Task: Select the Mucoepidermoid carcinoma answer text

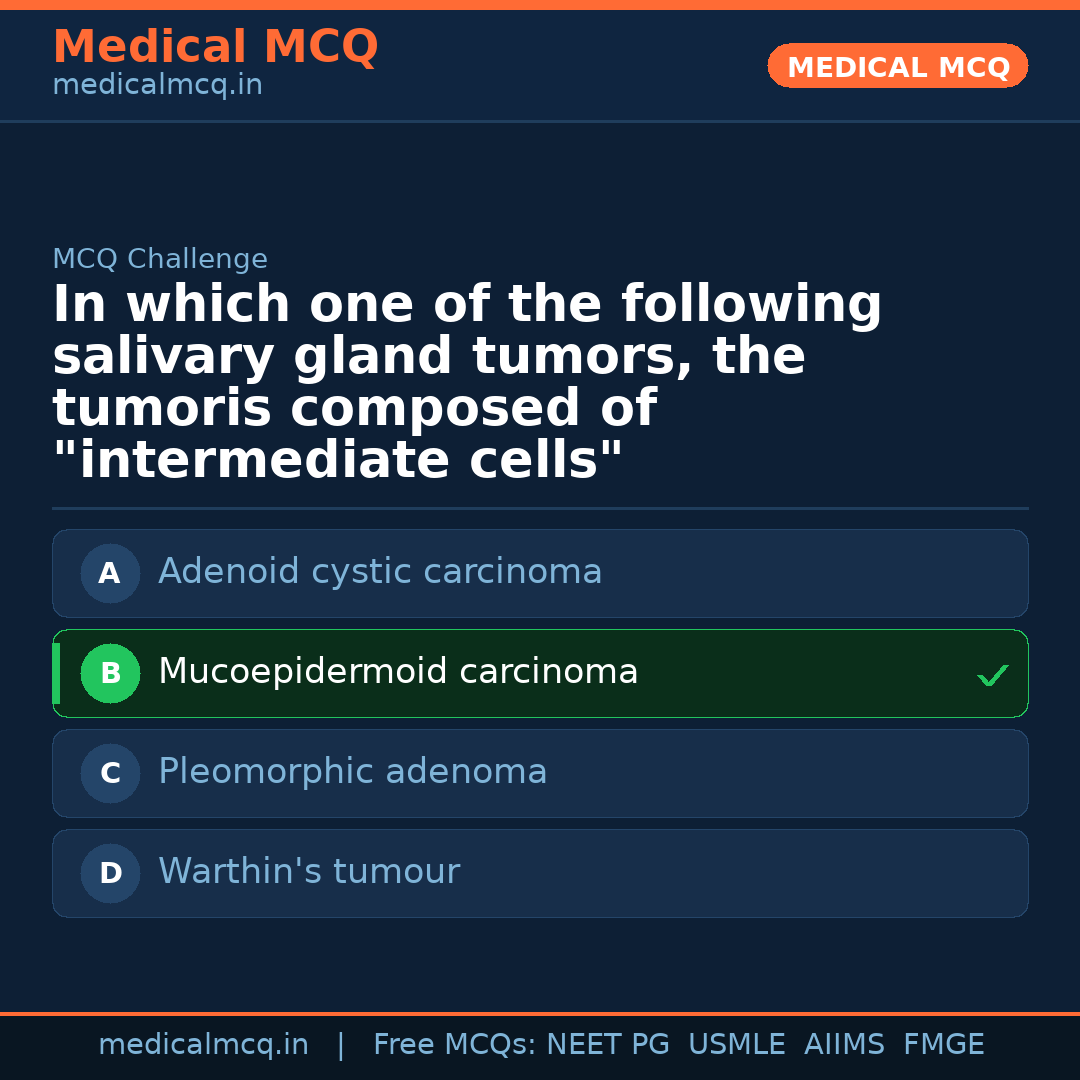Action: pos(398,672)
